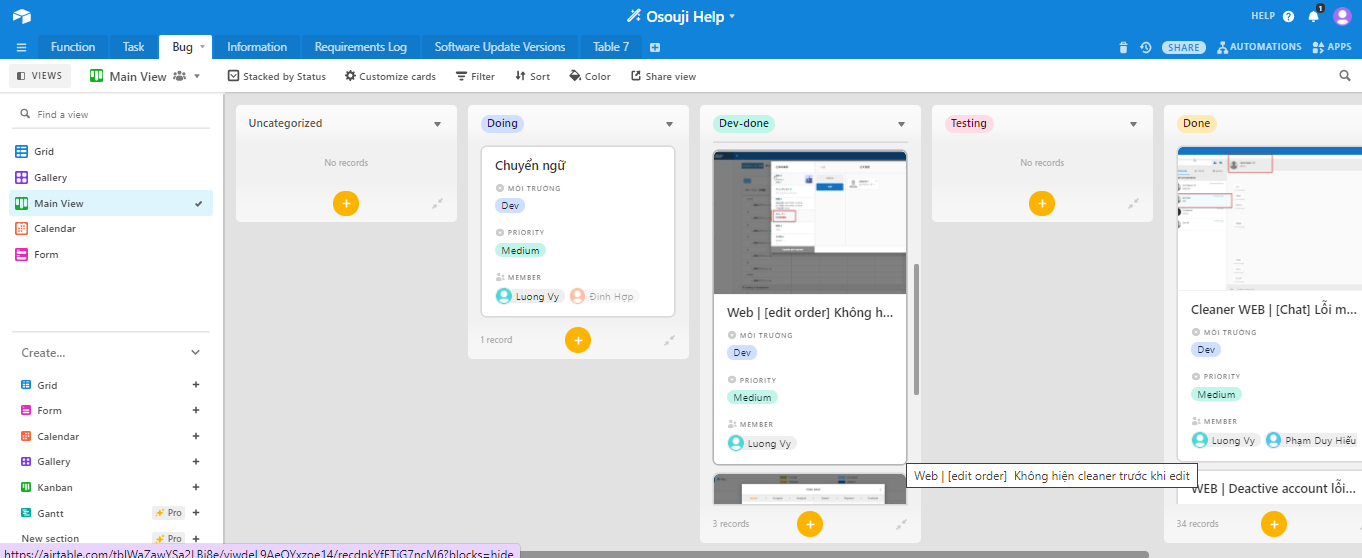Viewport: 1362px width, 558px height.
Task: Create new Gallery view with plus
Action: point(196,462)
